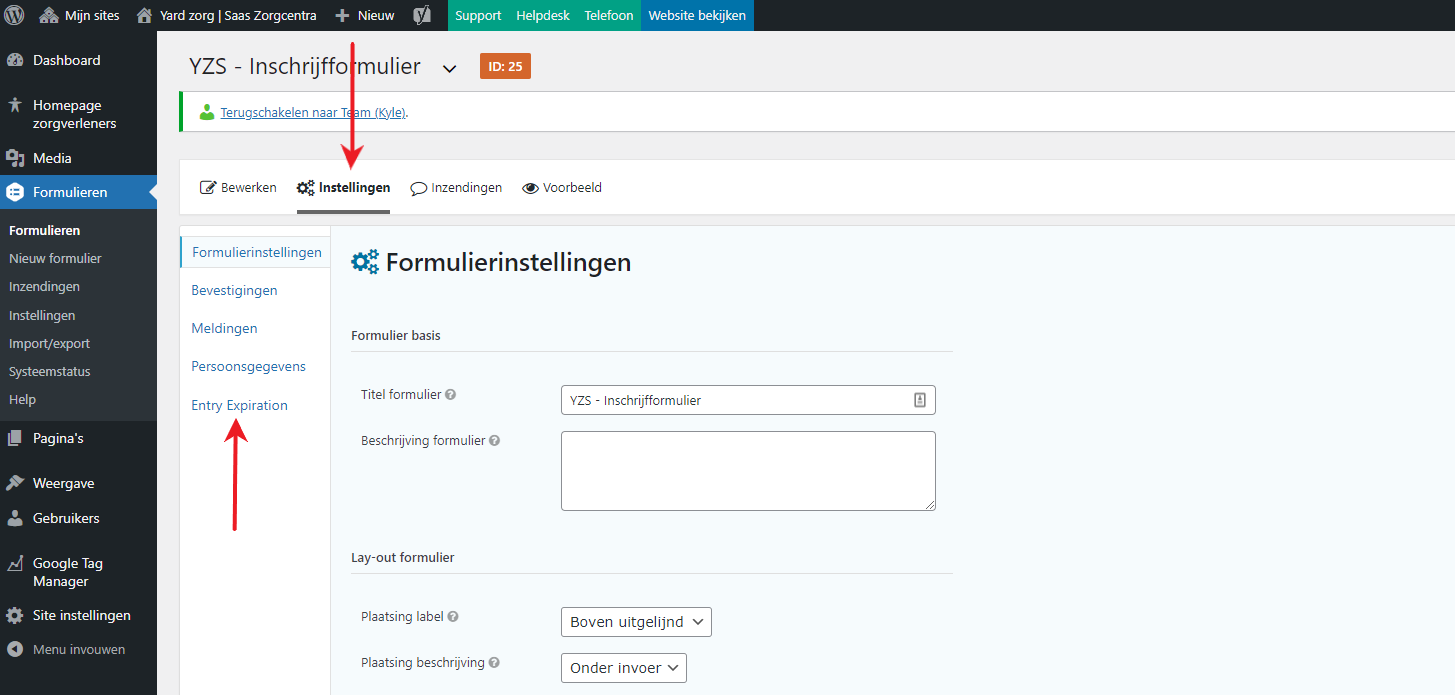Click Site instellingen gear icon
The image size is (1455, 695).
15,615
